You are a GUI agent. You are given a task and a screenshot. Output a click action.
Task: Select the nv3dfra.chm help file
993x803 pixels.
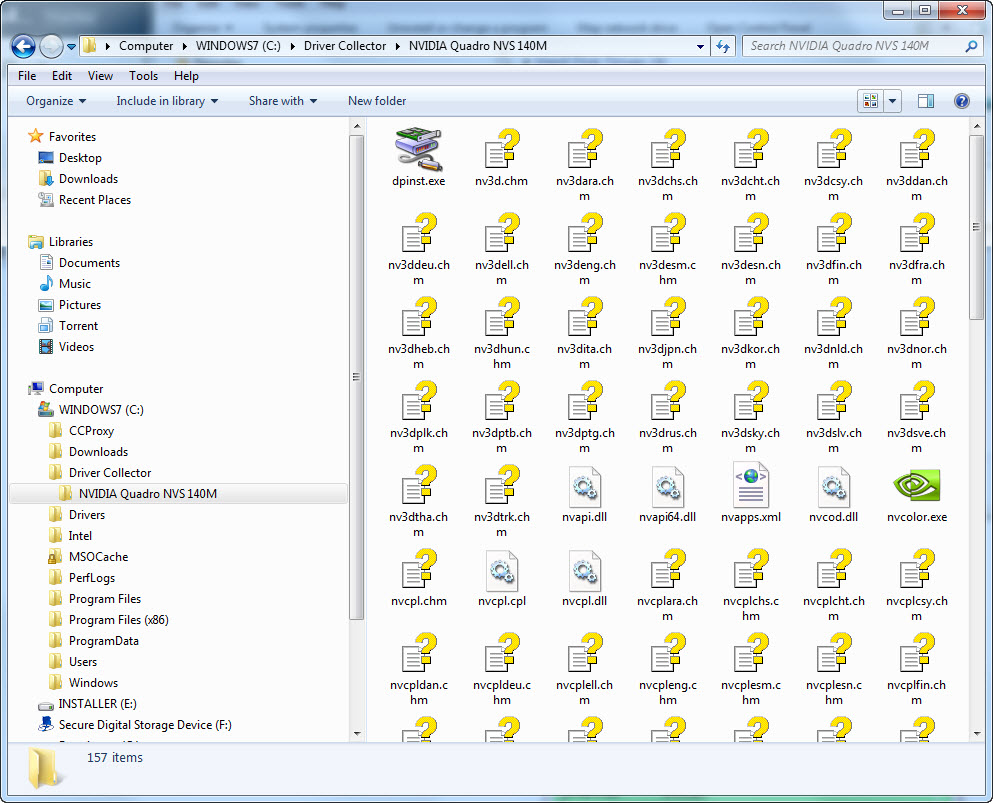(x=916, y=234)
